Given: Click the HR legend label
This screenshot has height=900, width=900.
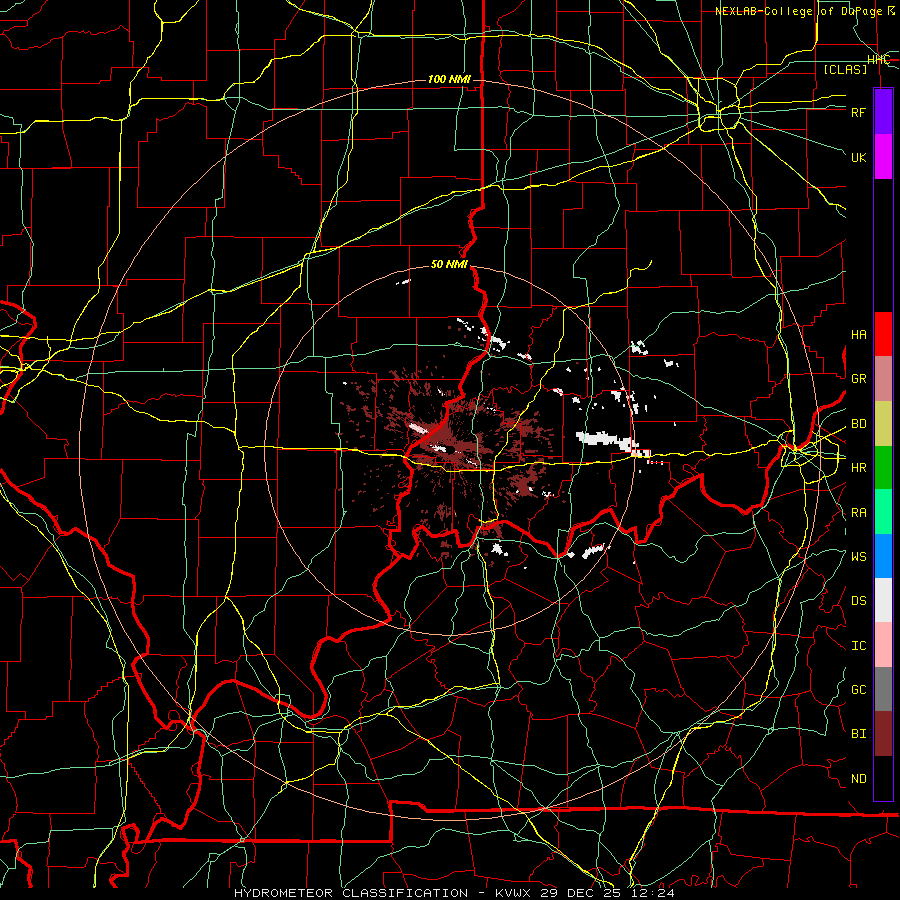Looking at the screenshot, I should coord(859,467).
